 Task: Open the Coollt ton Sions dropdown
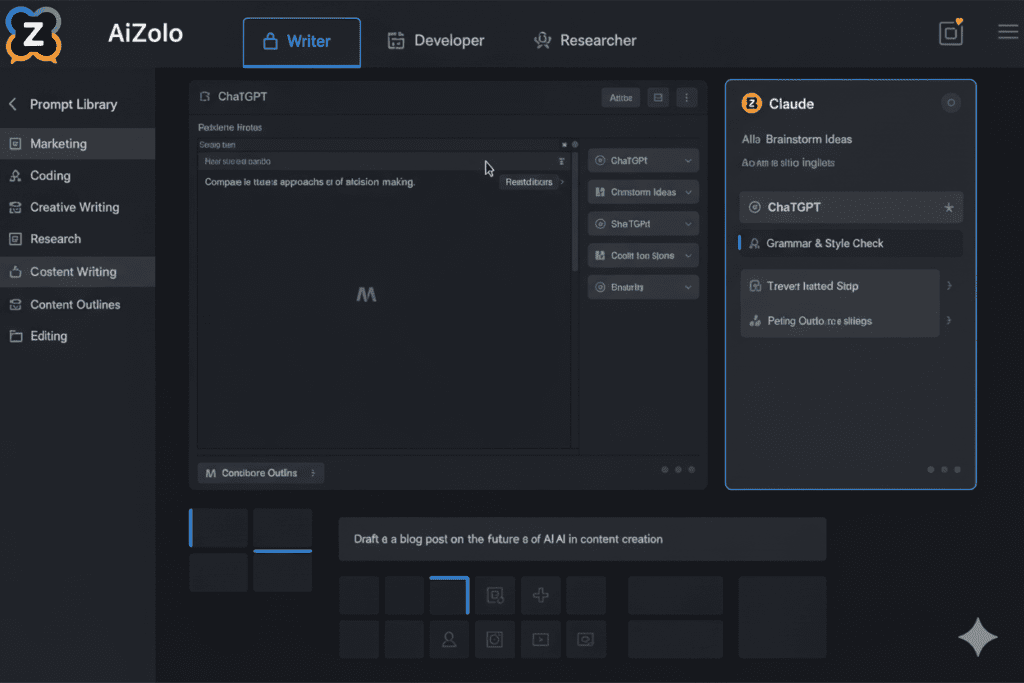pos(642,256)
